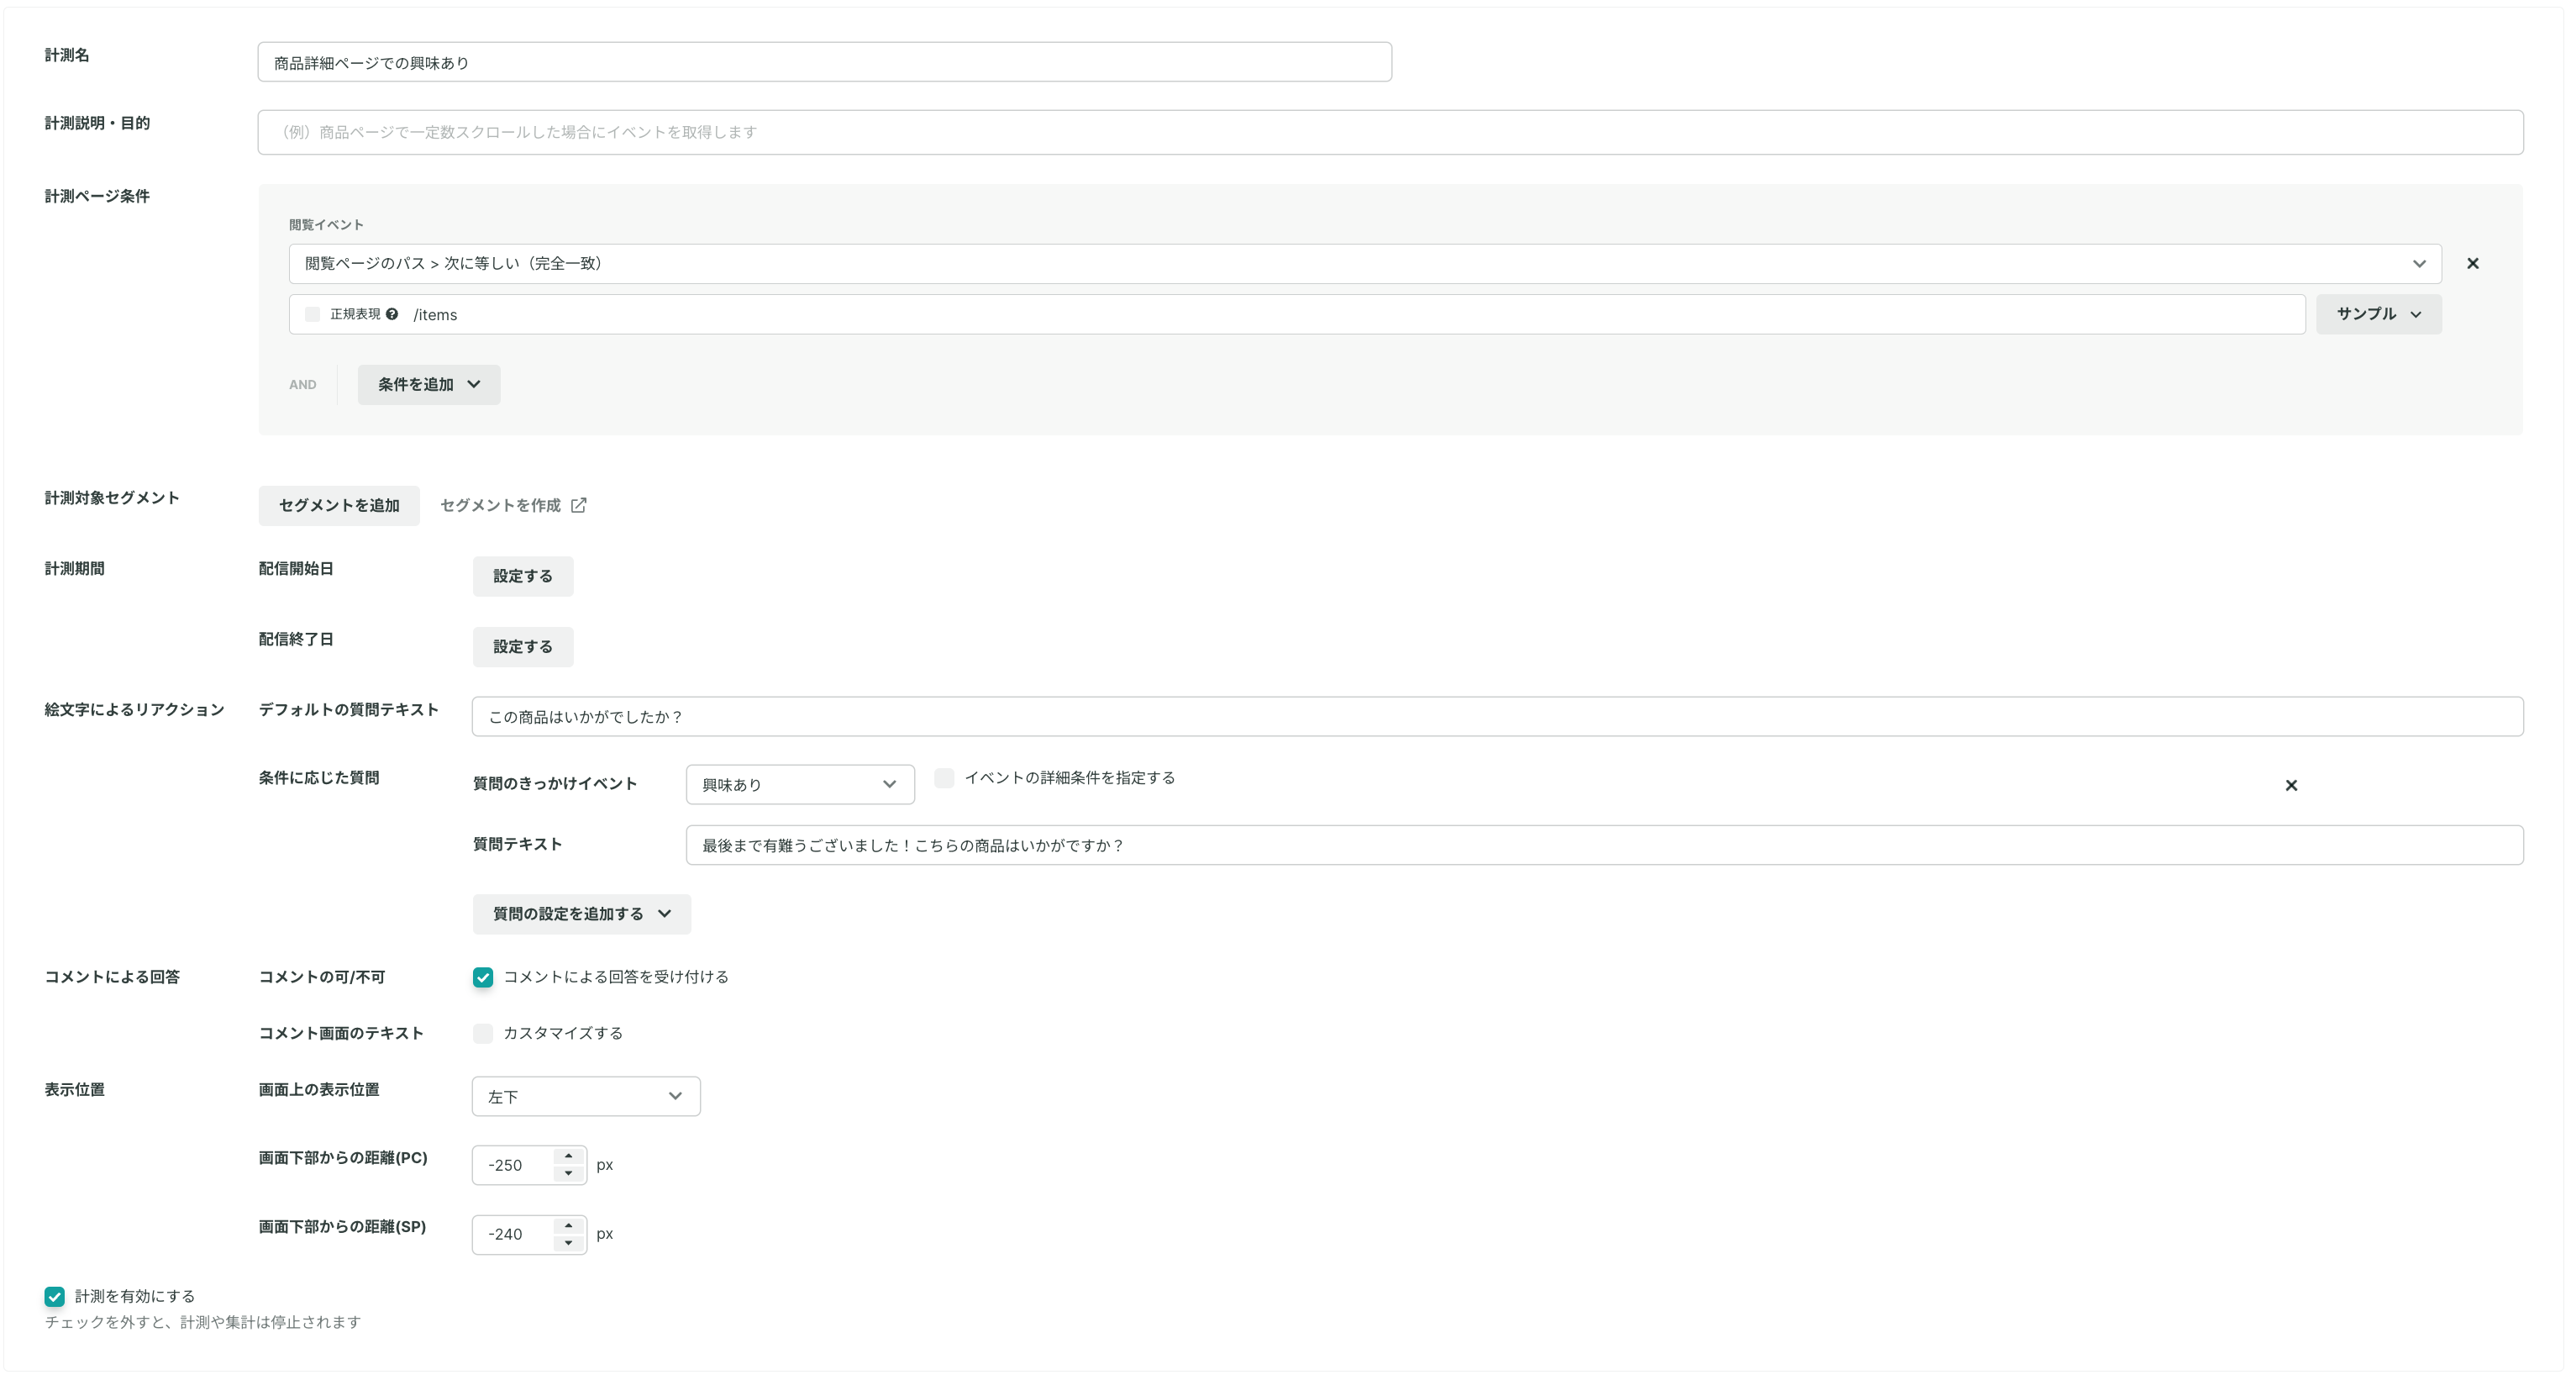The height and width of the screenshot is (1380, 2576).
Task: Remove the 閲覧イベント condition with the X icon
Action: pos(2473,264)
